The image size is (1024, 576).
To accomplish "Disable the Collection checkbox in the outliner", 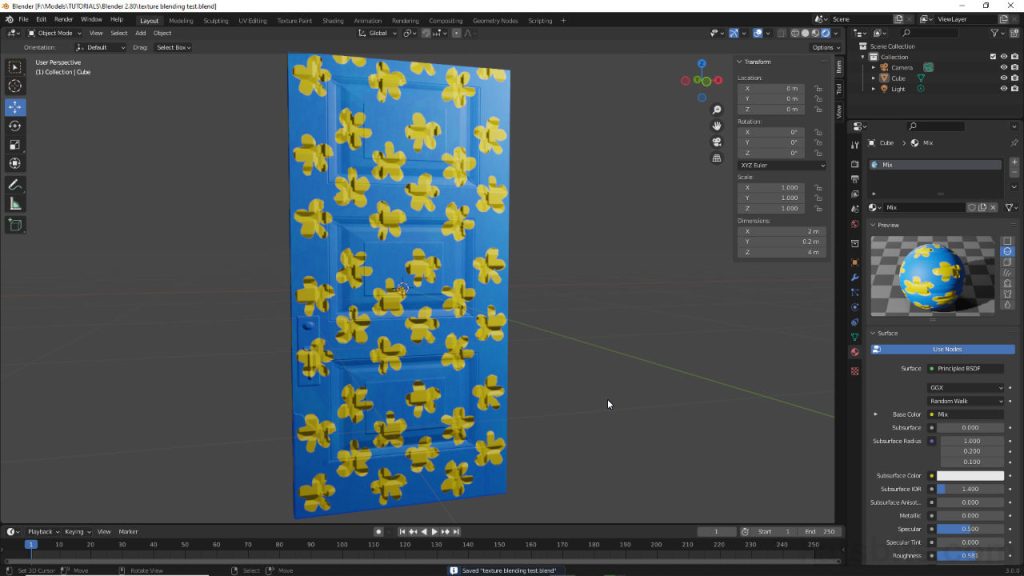I will pyautogui.click(x=993, y=57).
